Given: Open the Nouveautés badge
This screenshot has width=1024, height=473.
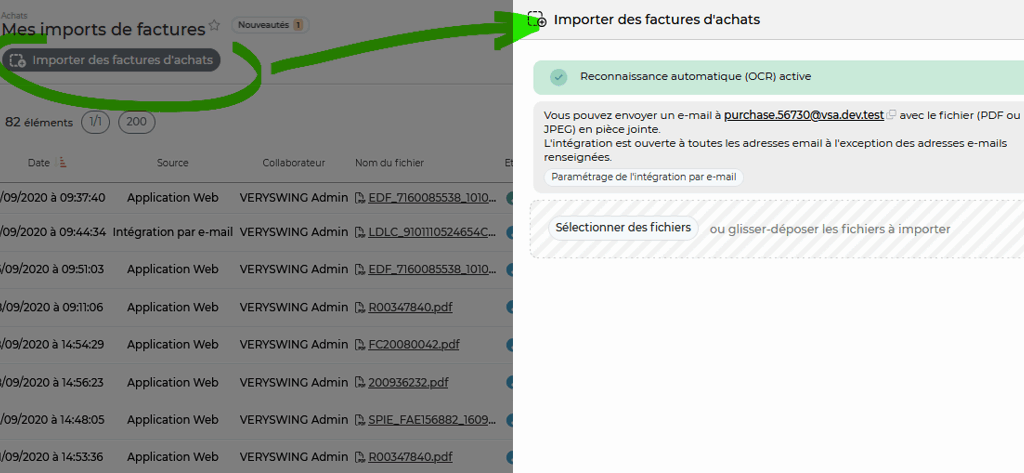Looking at the screenshot, I should pos(270,25).
